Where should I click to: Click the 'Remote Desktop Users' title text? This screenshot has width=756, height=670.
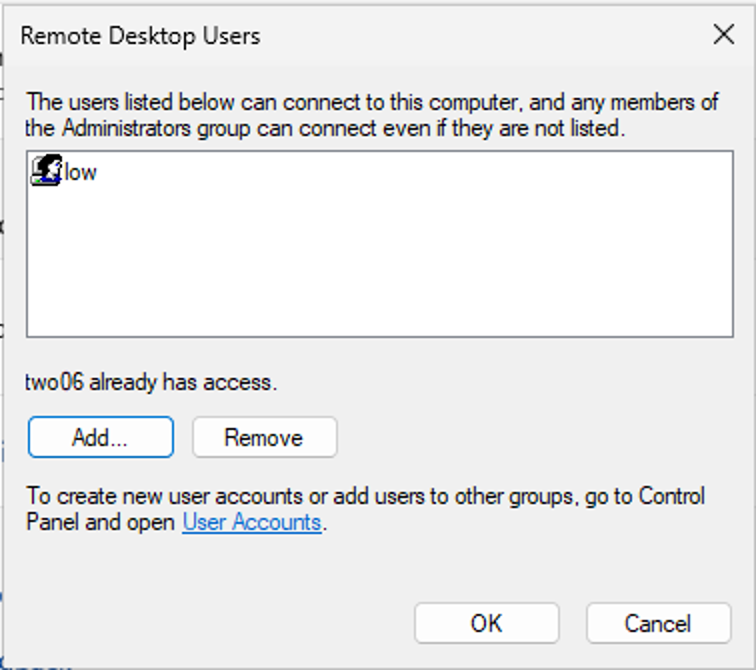(140, 36)
